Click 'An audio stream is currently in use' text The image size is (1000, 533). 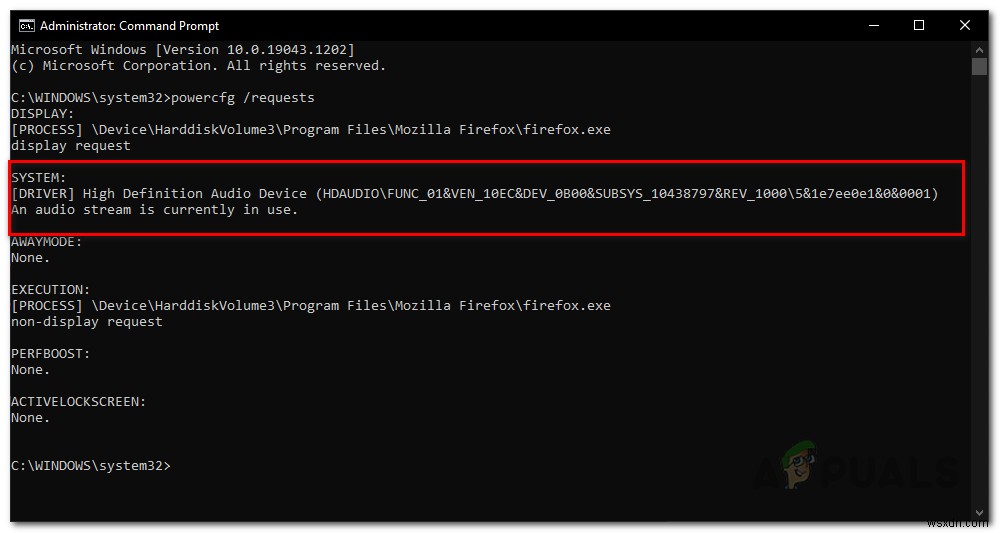pos(154,210)
